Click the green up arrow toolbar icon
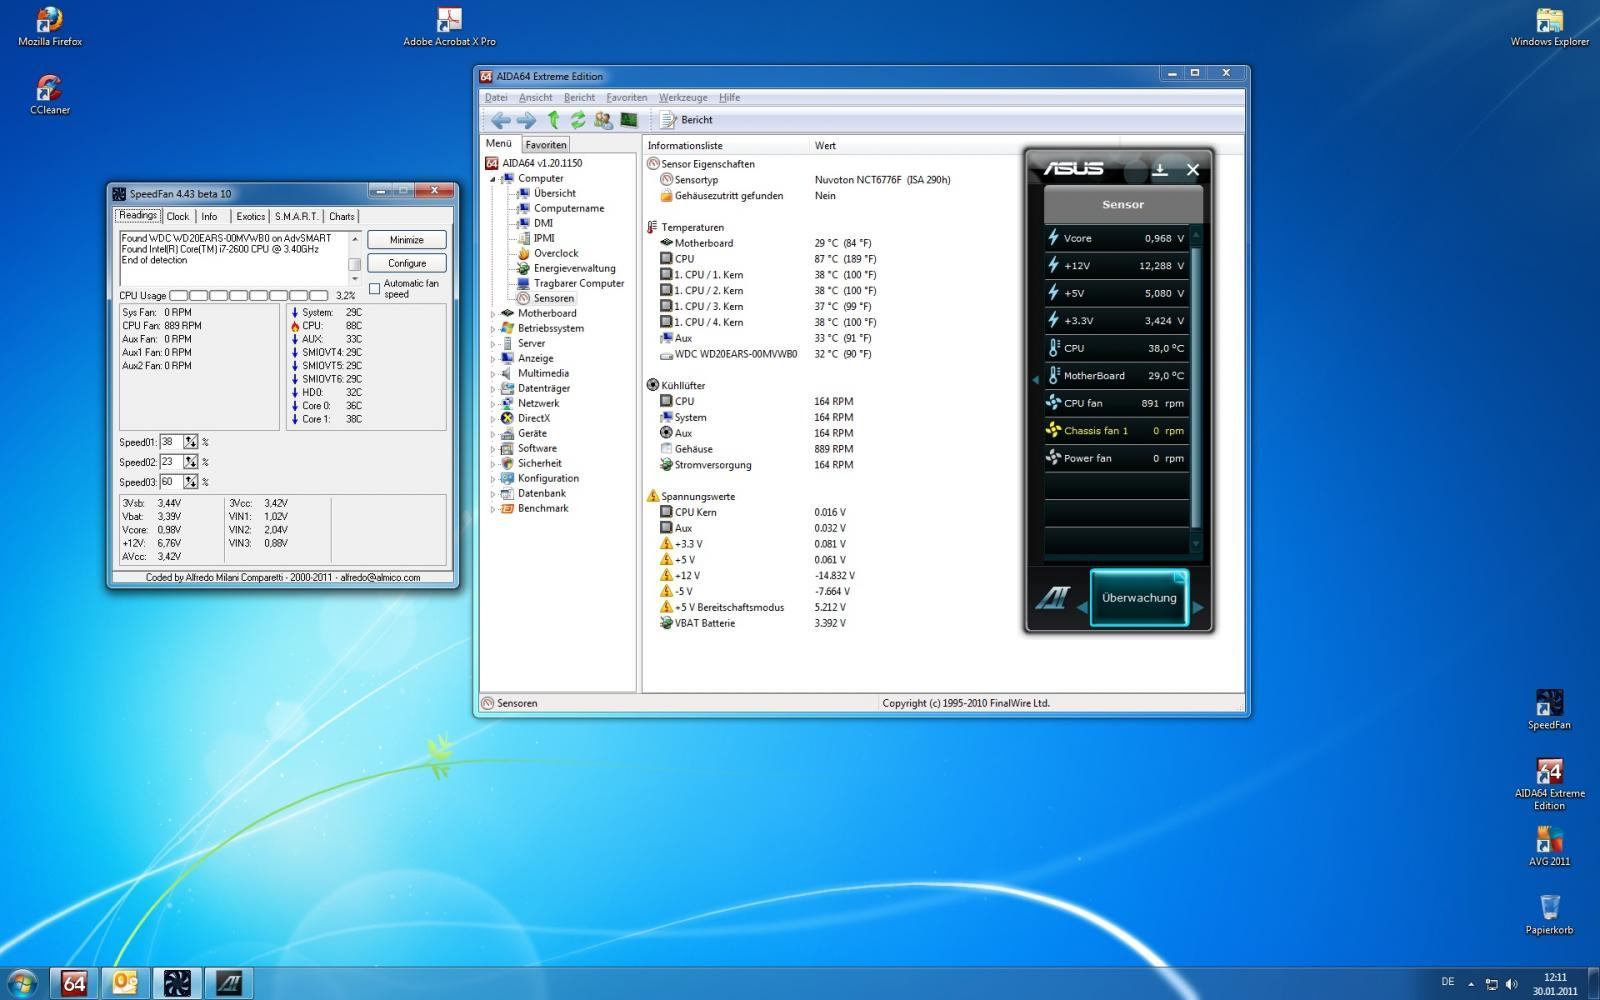Viewport: 1600px width, 1000px height. click(x=553, y=120)
